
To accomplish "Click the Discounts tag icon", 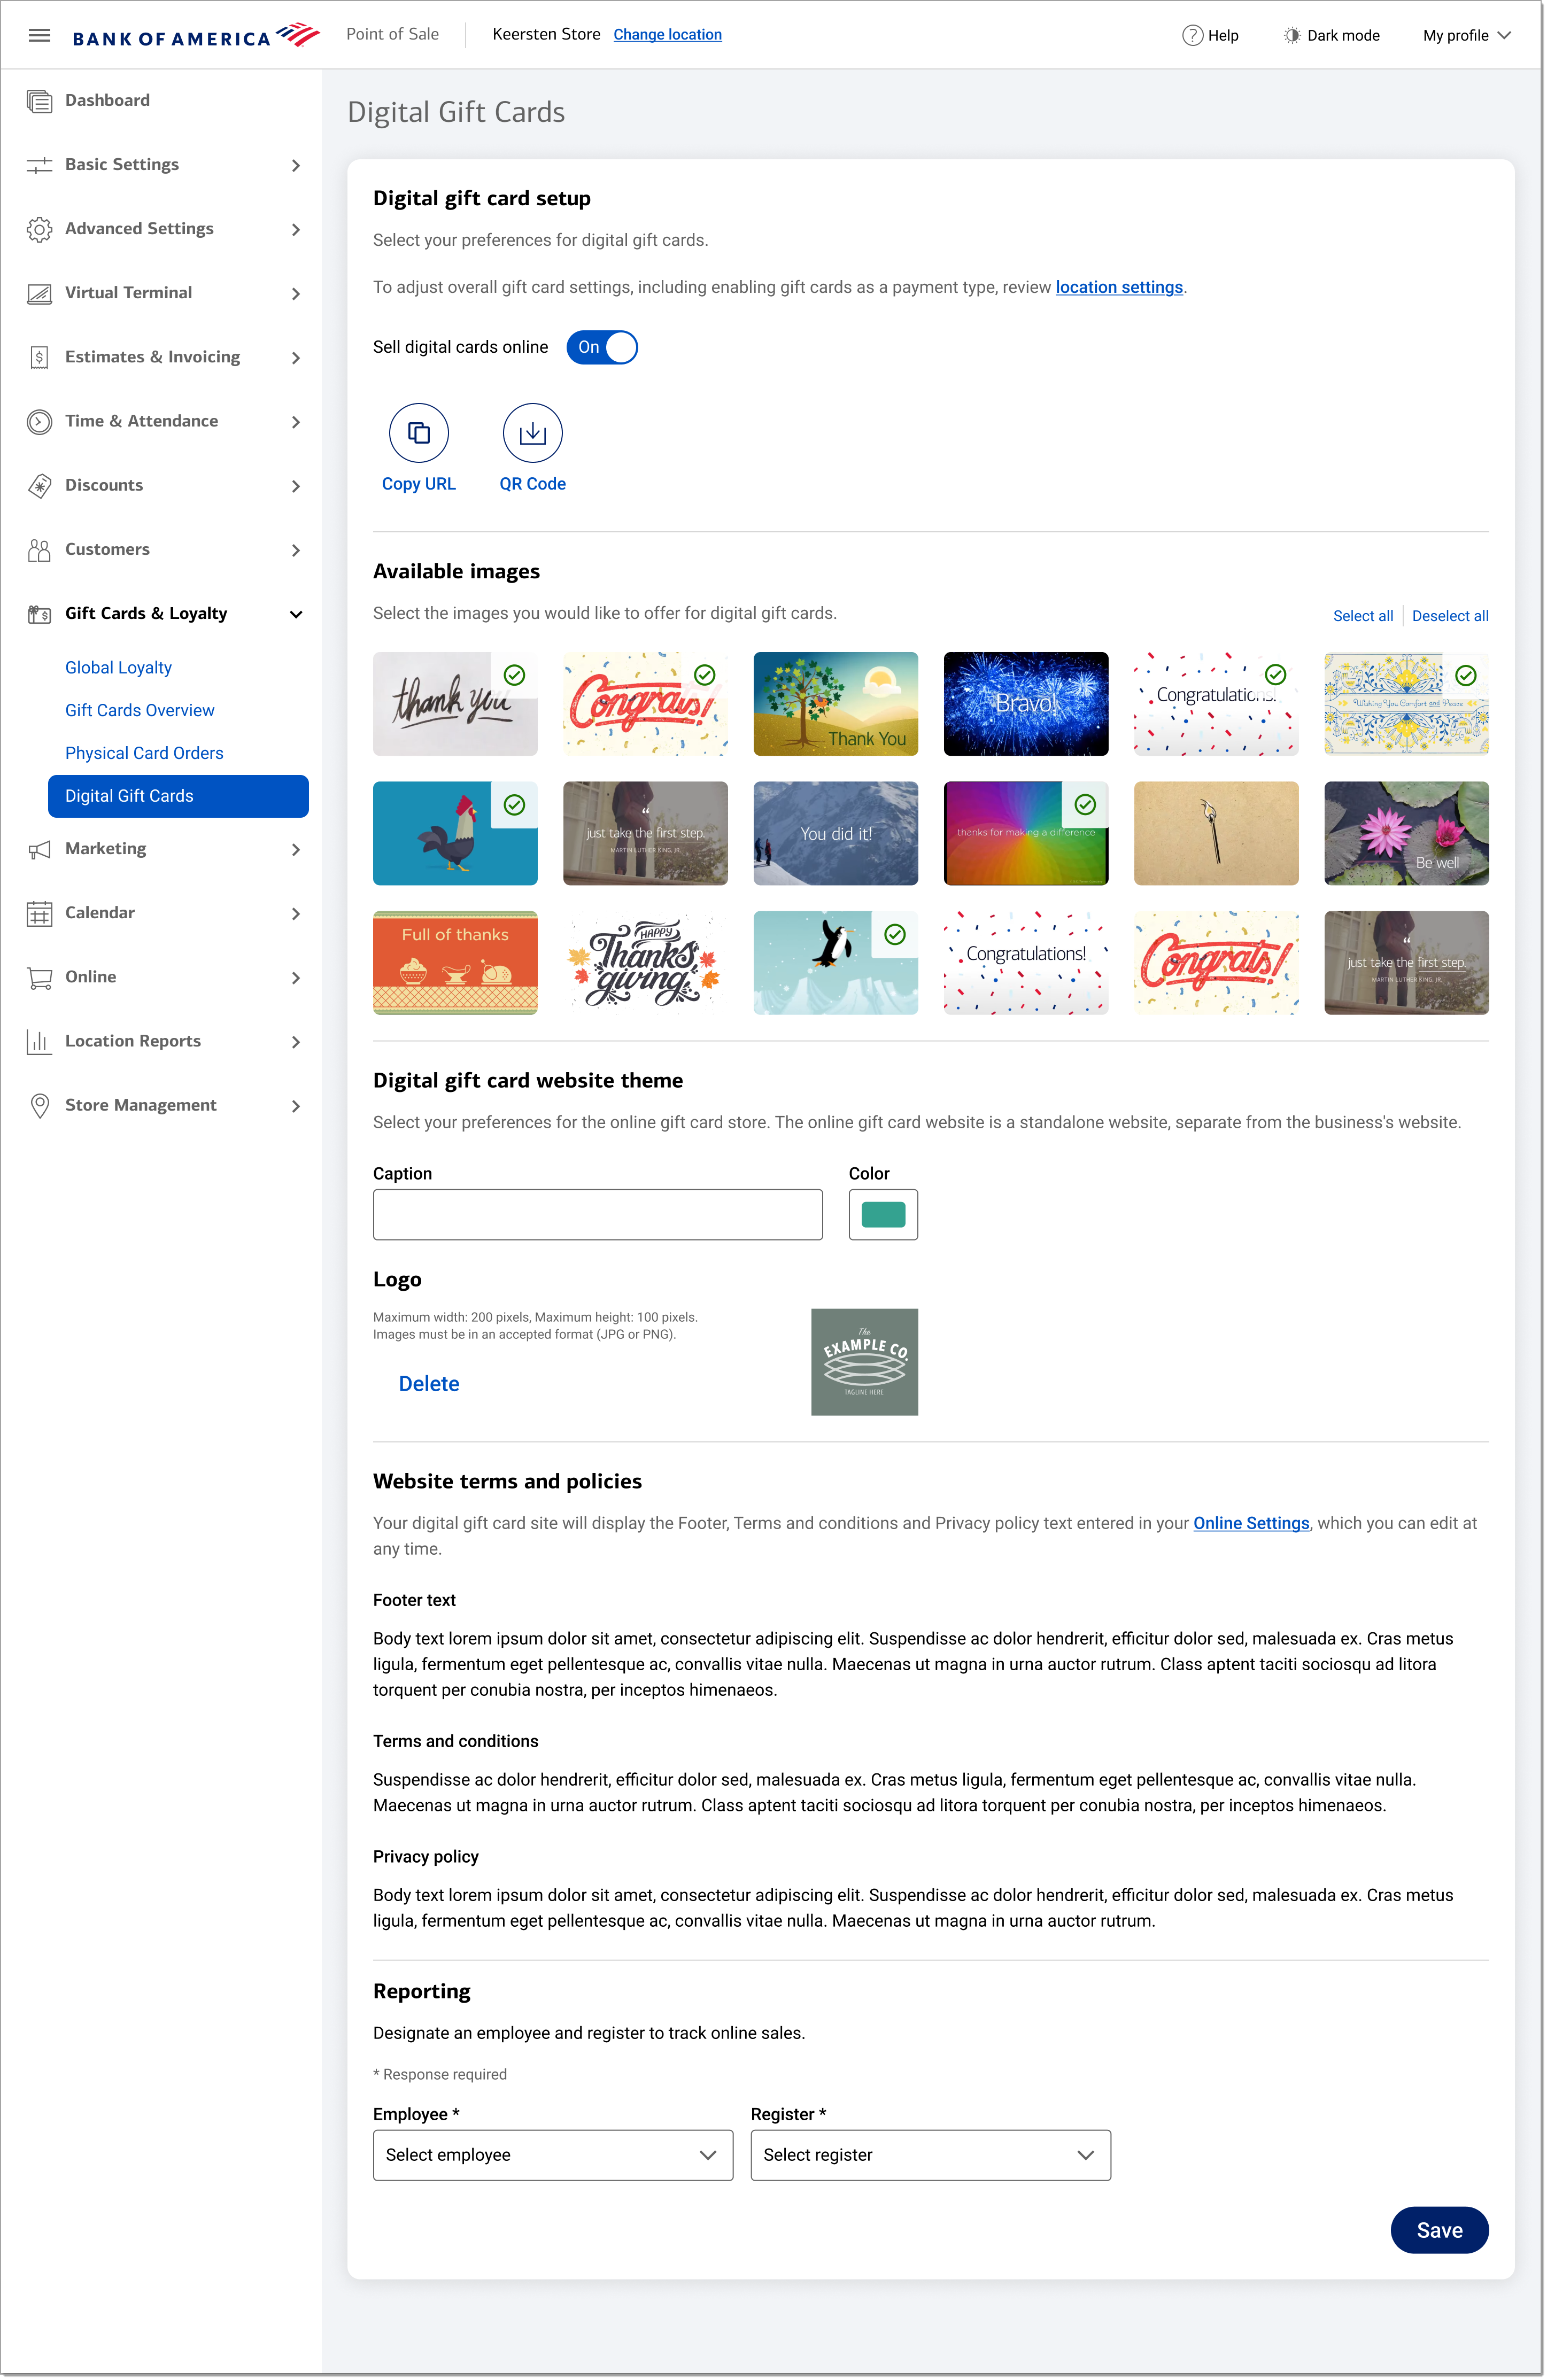I will tap(39, 485).
